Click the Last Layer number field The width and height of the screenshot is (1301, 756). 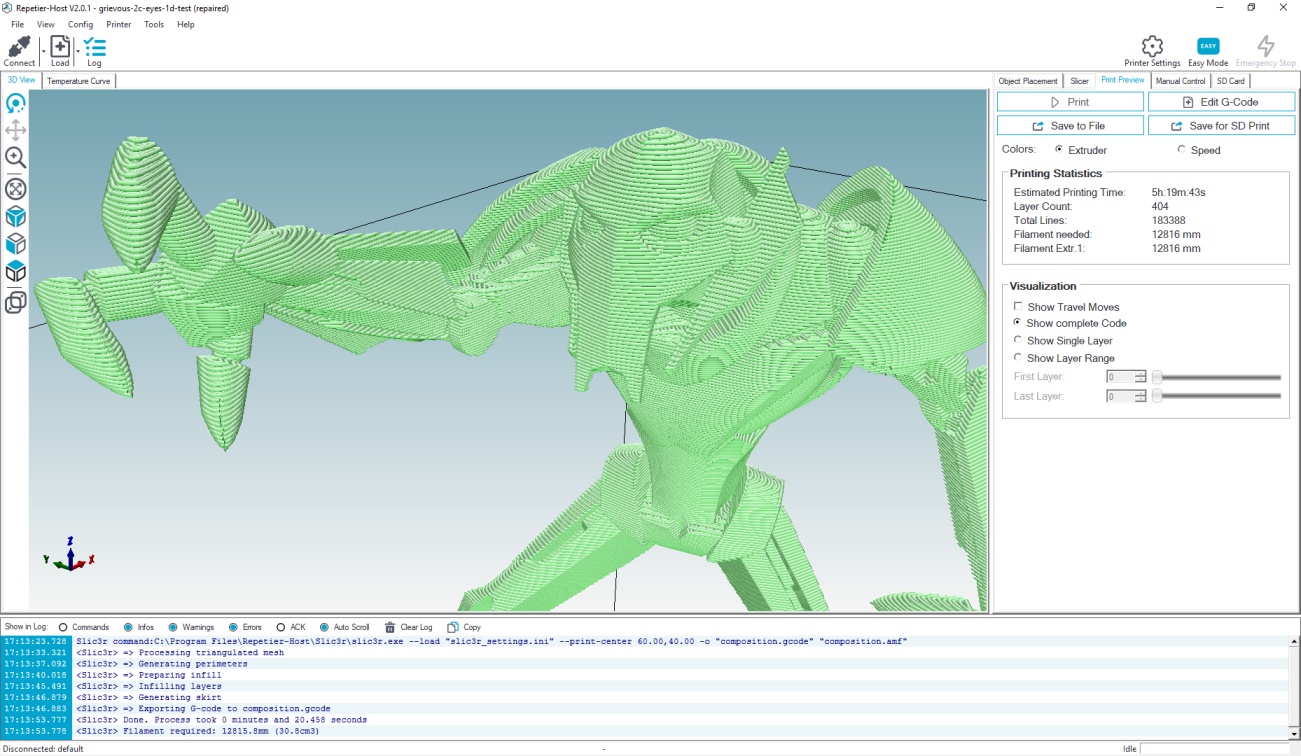[x=1120, y=396]
